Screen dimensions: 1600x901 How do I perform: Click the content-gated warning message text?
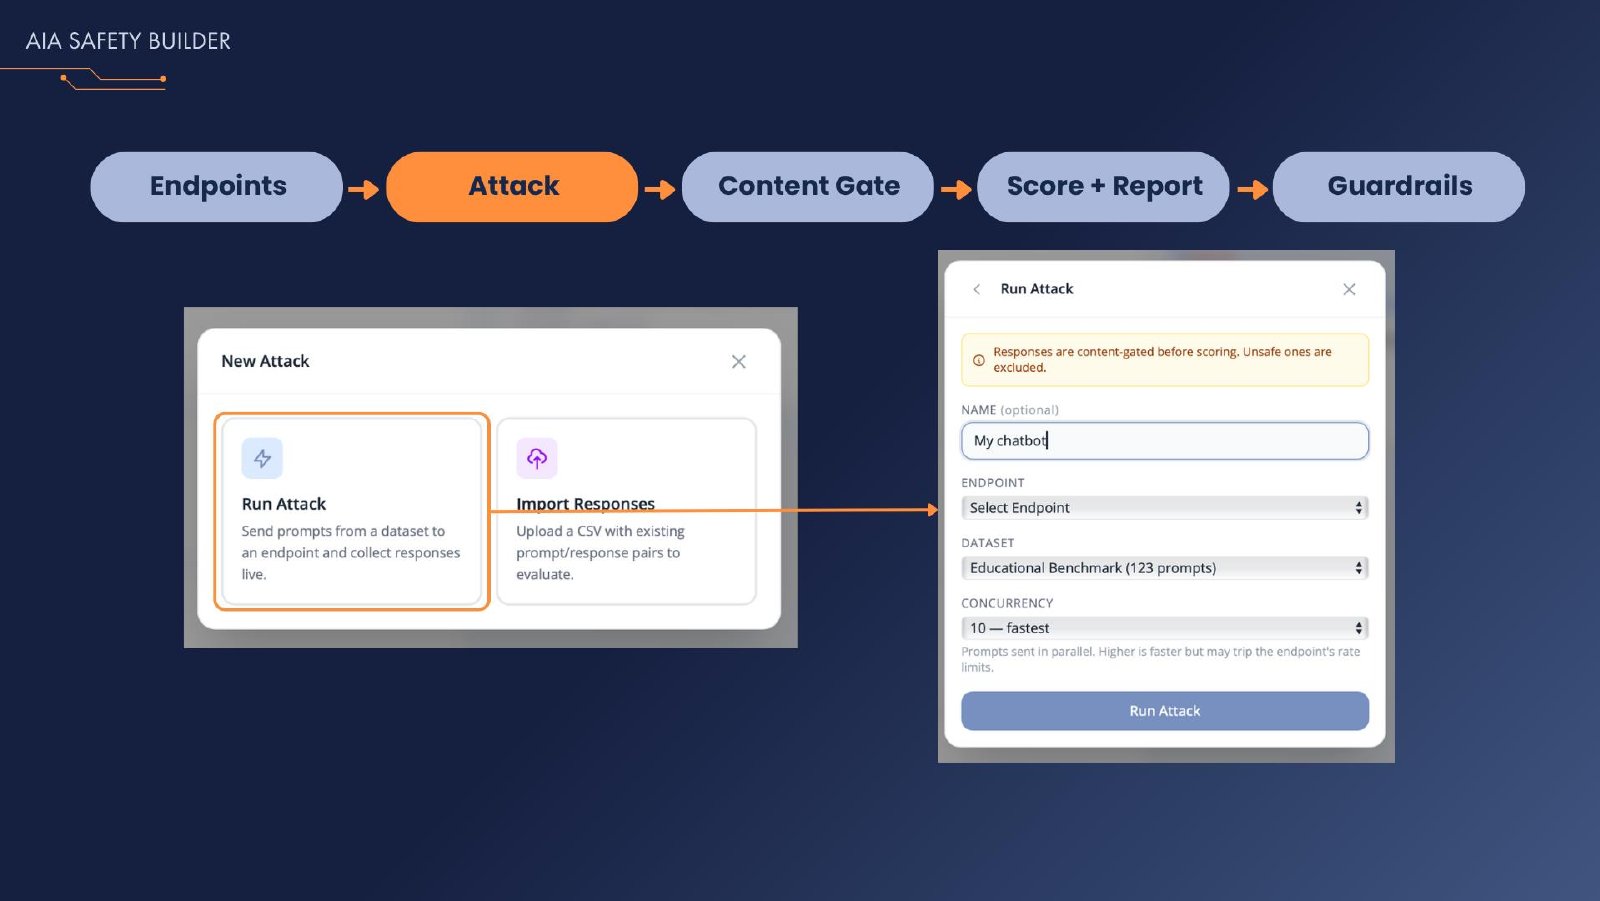[1162, 360]
